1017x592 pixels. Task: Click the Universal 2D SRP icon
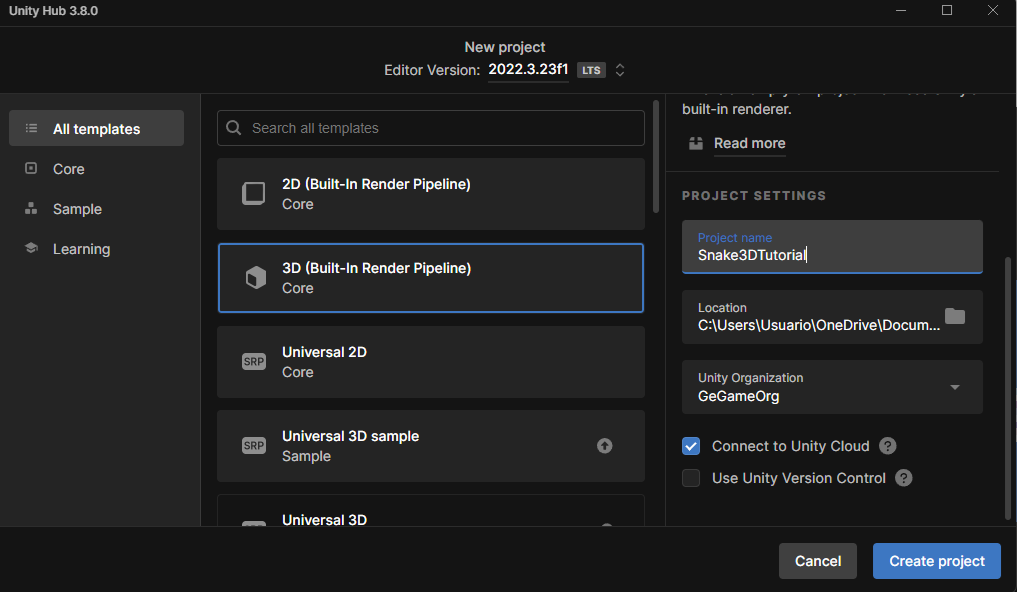click(254, 362)
